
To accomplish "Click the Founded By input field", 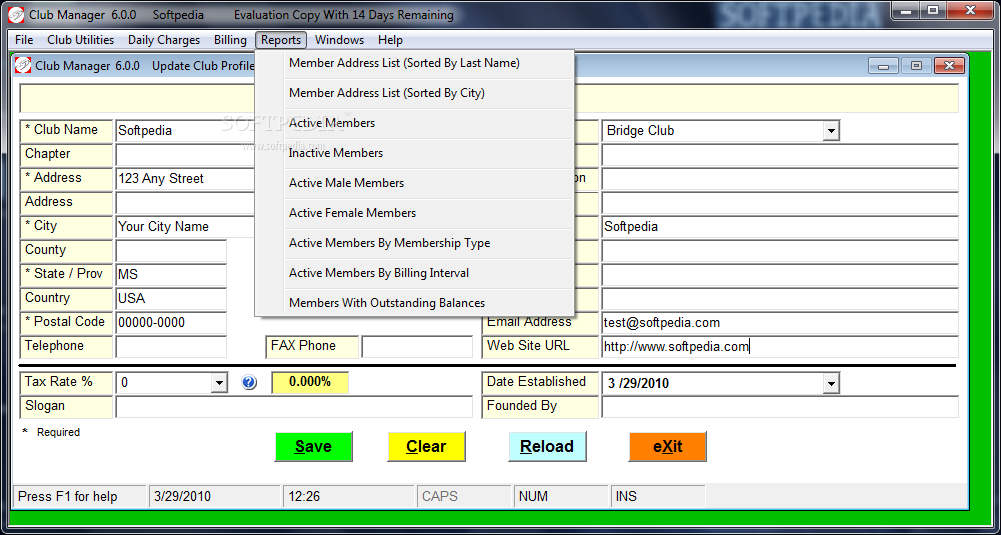I will (780, 407).
